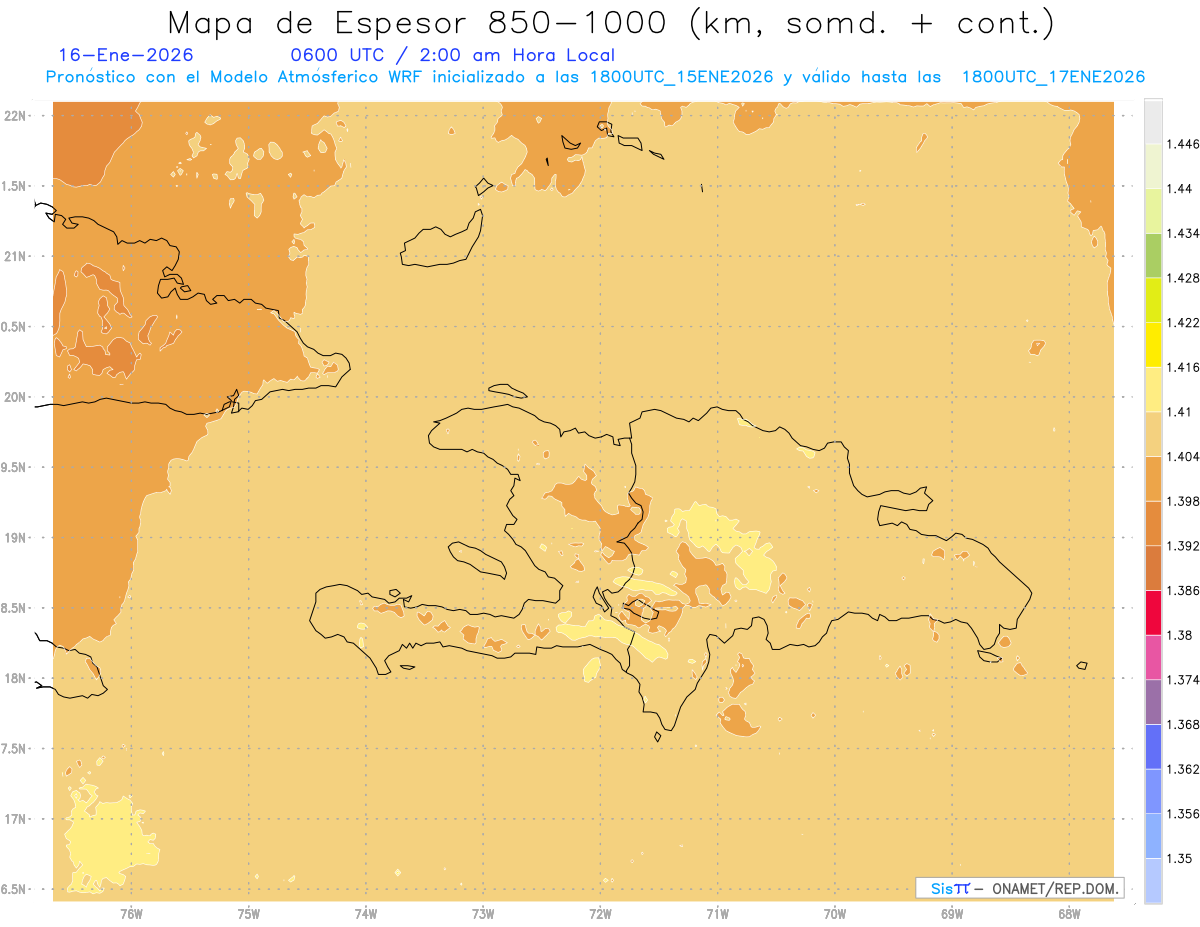Screen dimensions: 1200x927
Task: Click the colorbar value '1.44'
Action: tap(1180, 188)
